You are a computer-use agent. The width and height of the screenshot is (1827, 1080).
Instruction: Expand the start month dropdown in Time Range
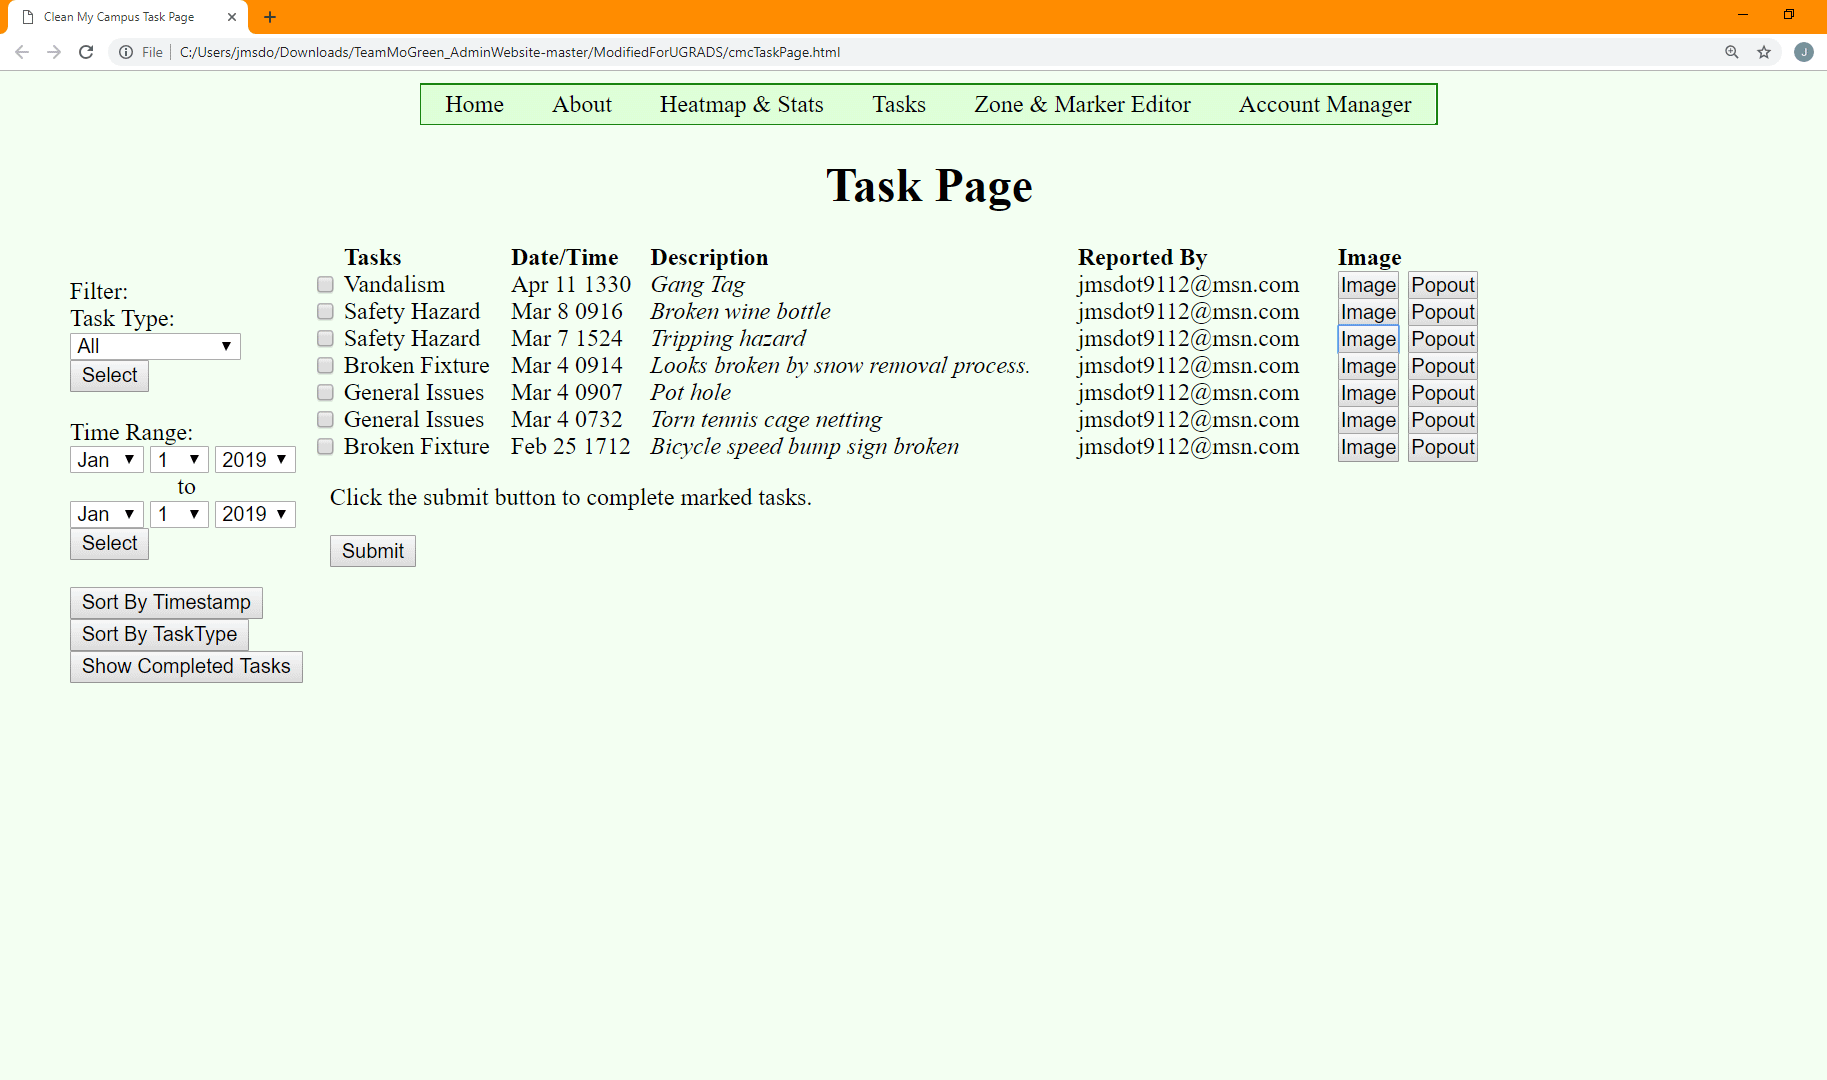click(x=106, y=460)
